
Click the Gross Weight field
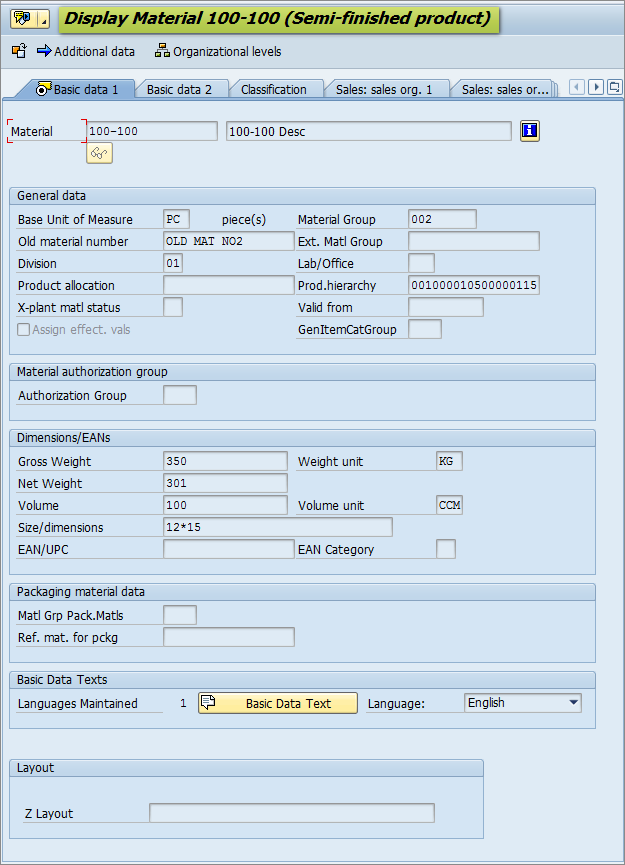pos(225,461)
